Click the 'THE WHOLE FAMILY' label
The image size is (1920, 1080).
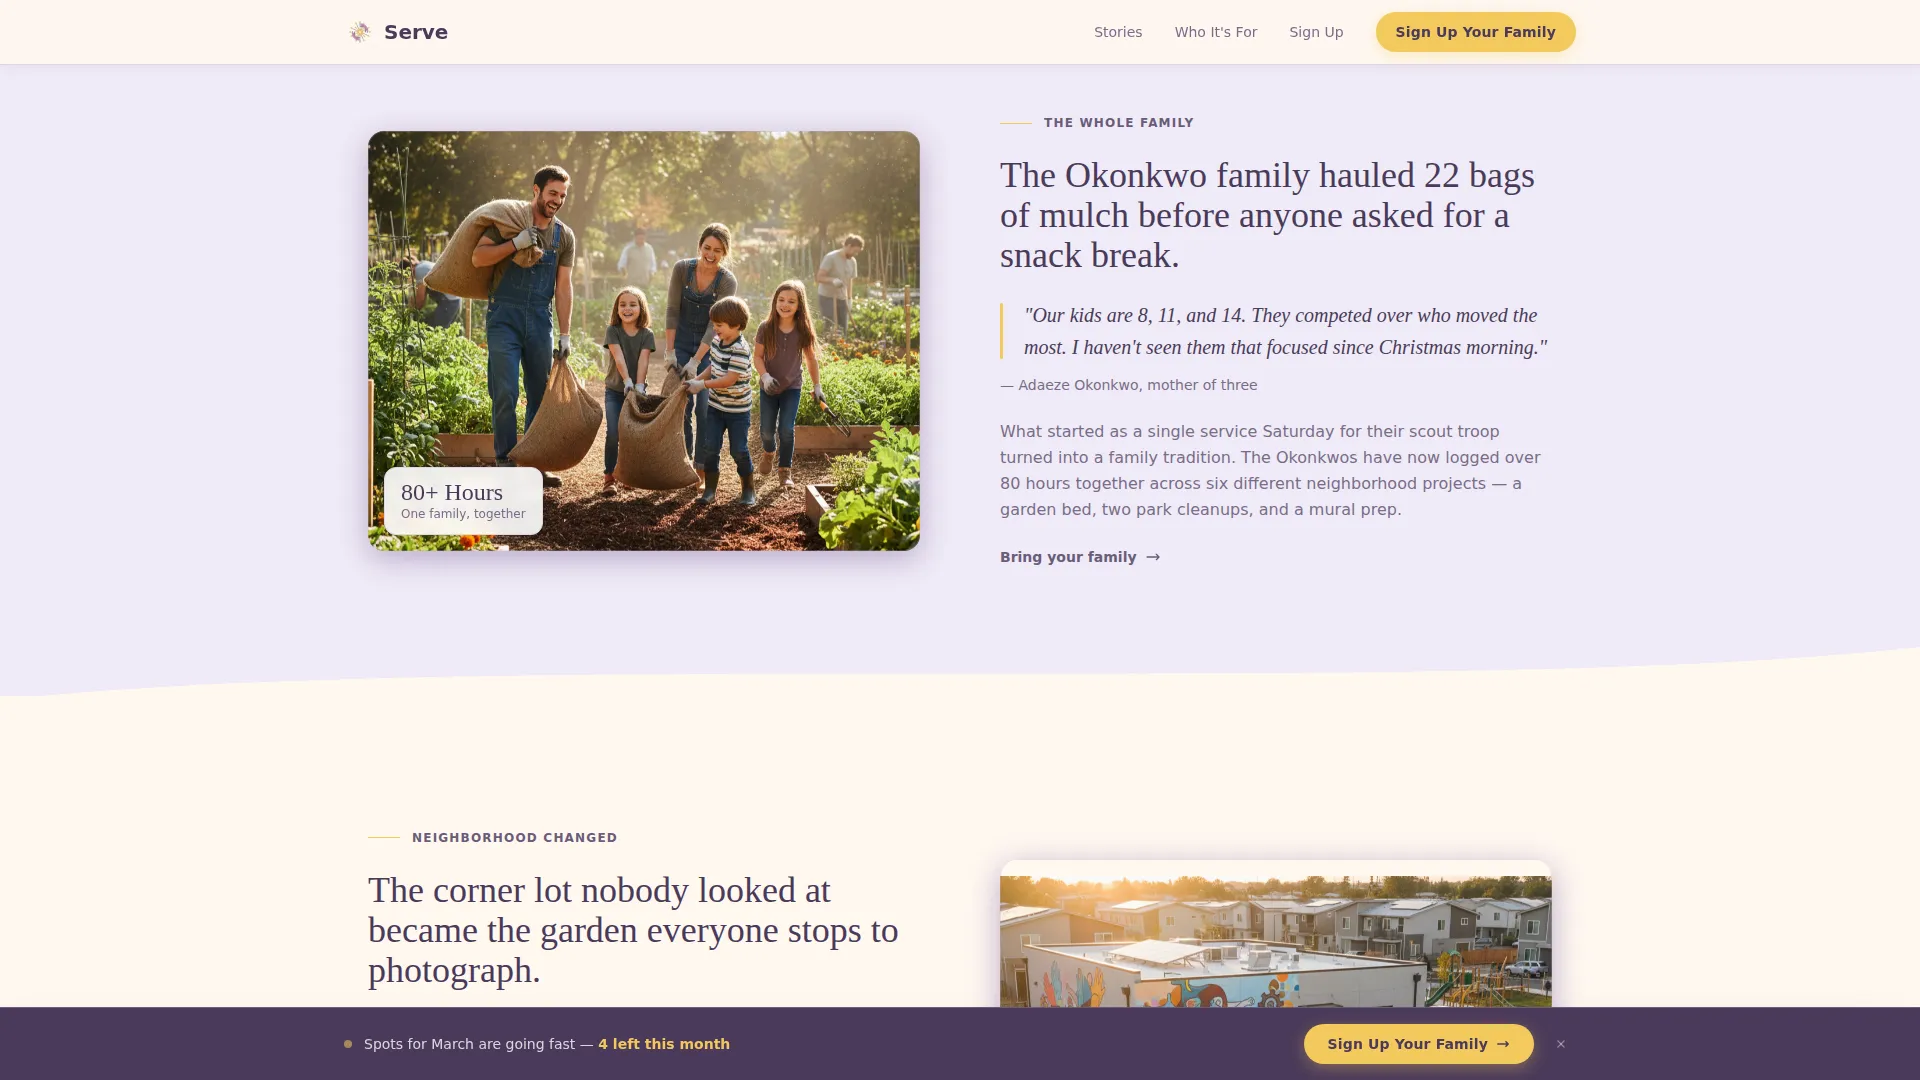click(1119, 123)
